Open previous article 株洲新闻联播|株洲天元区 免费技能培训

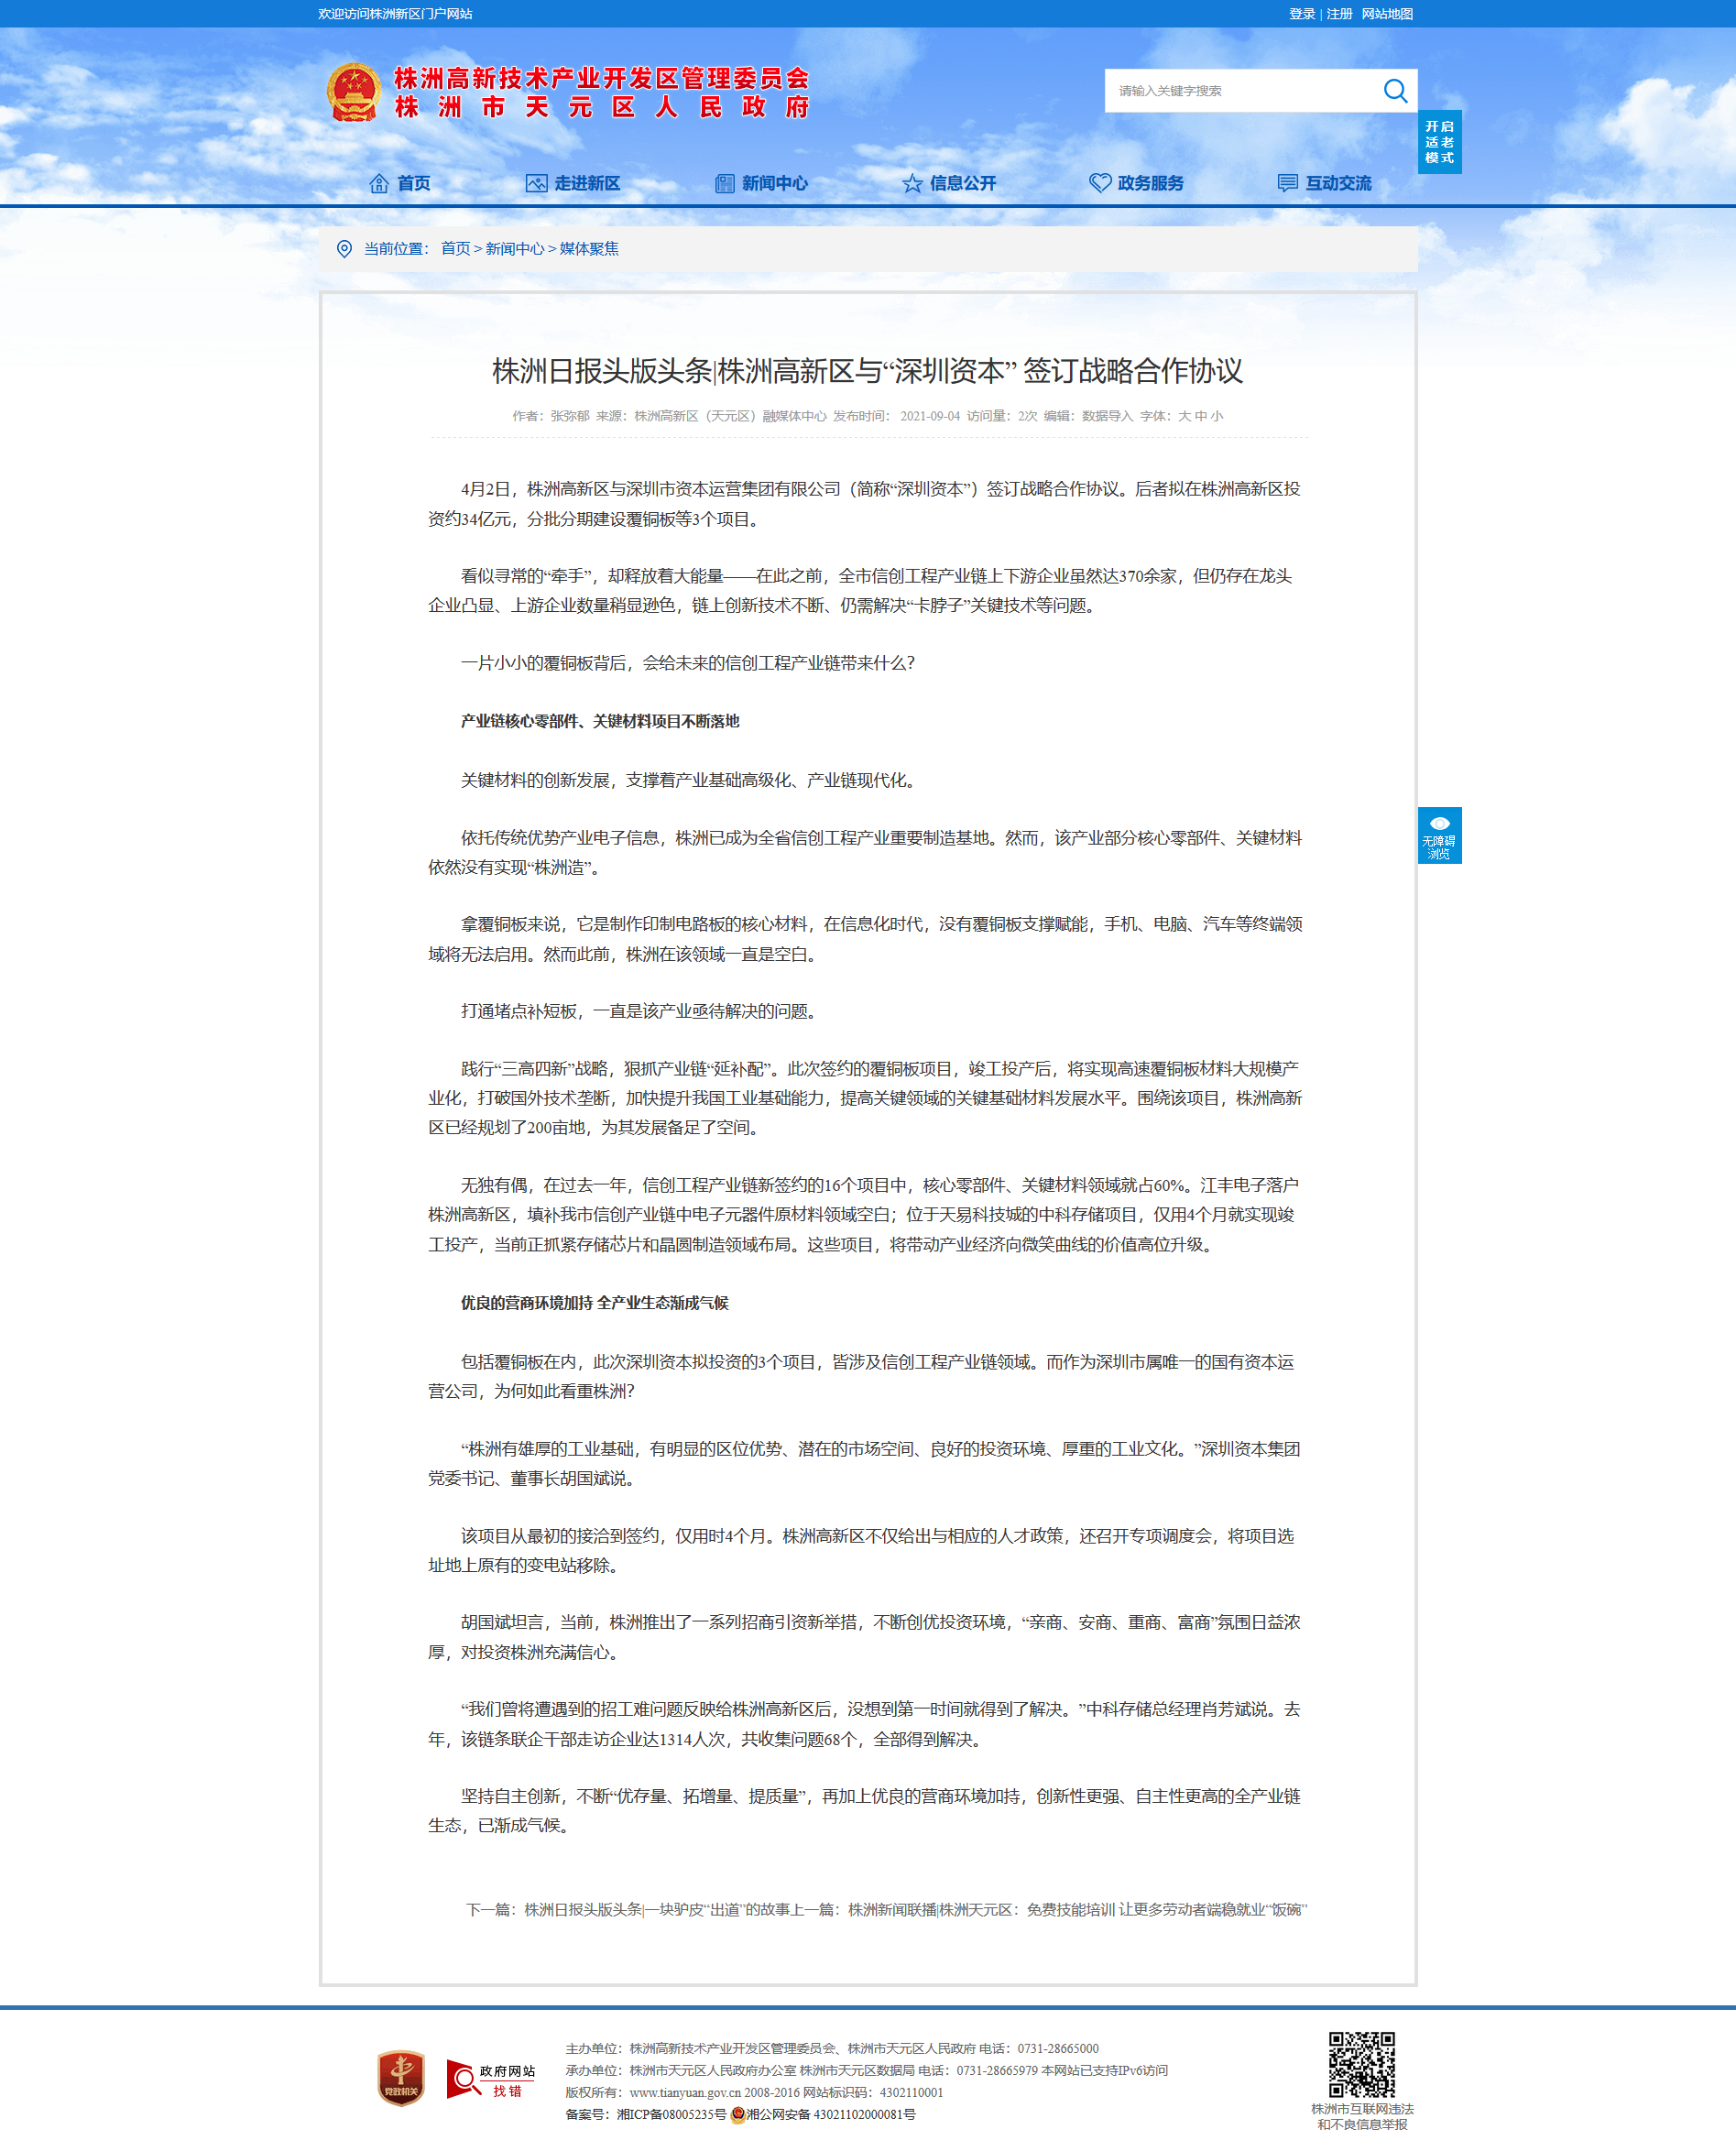tap(1077, 1910)
